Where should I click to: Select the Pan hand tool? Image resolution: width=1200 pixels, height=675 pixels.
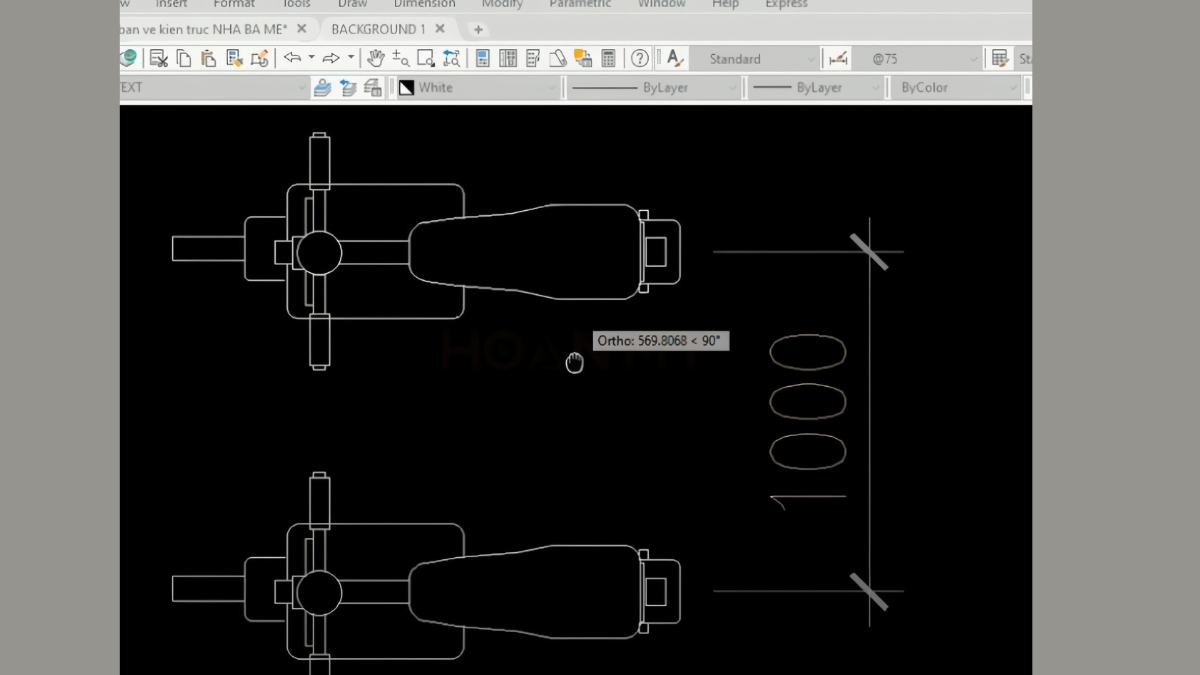(x=376, y=58)
